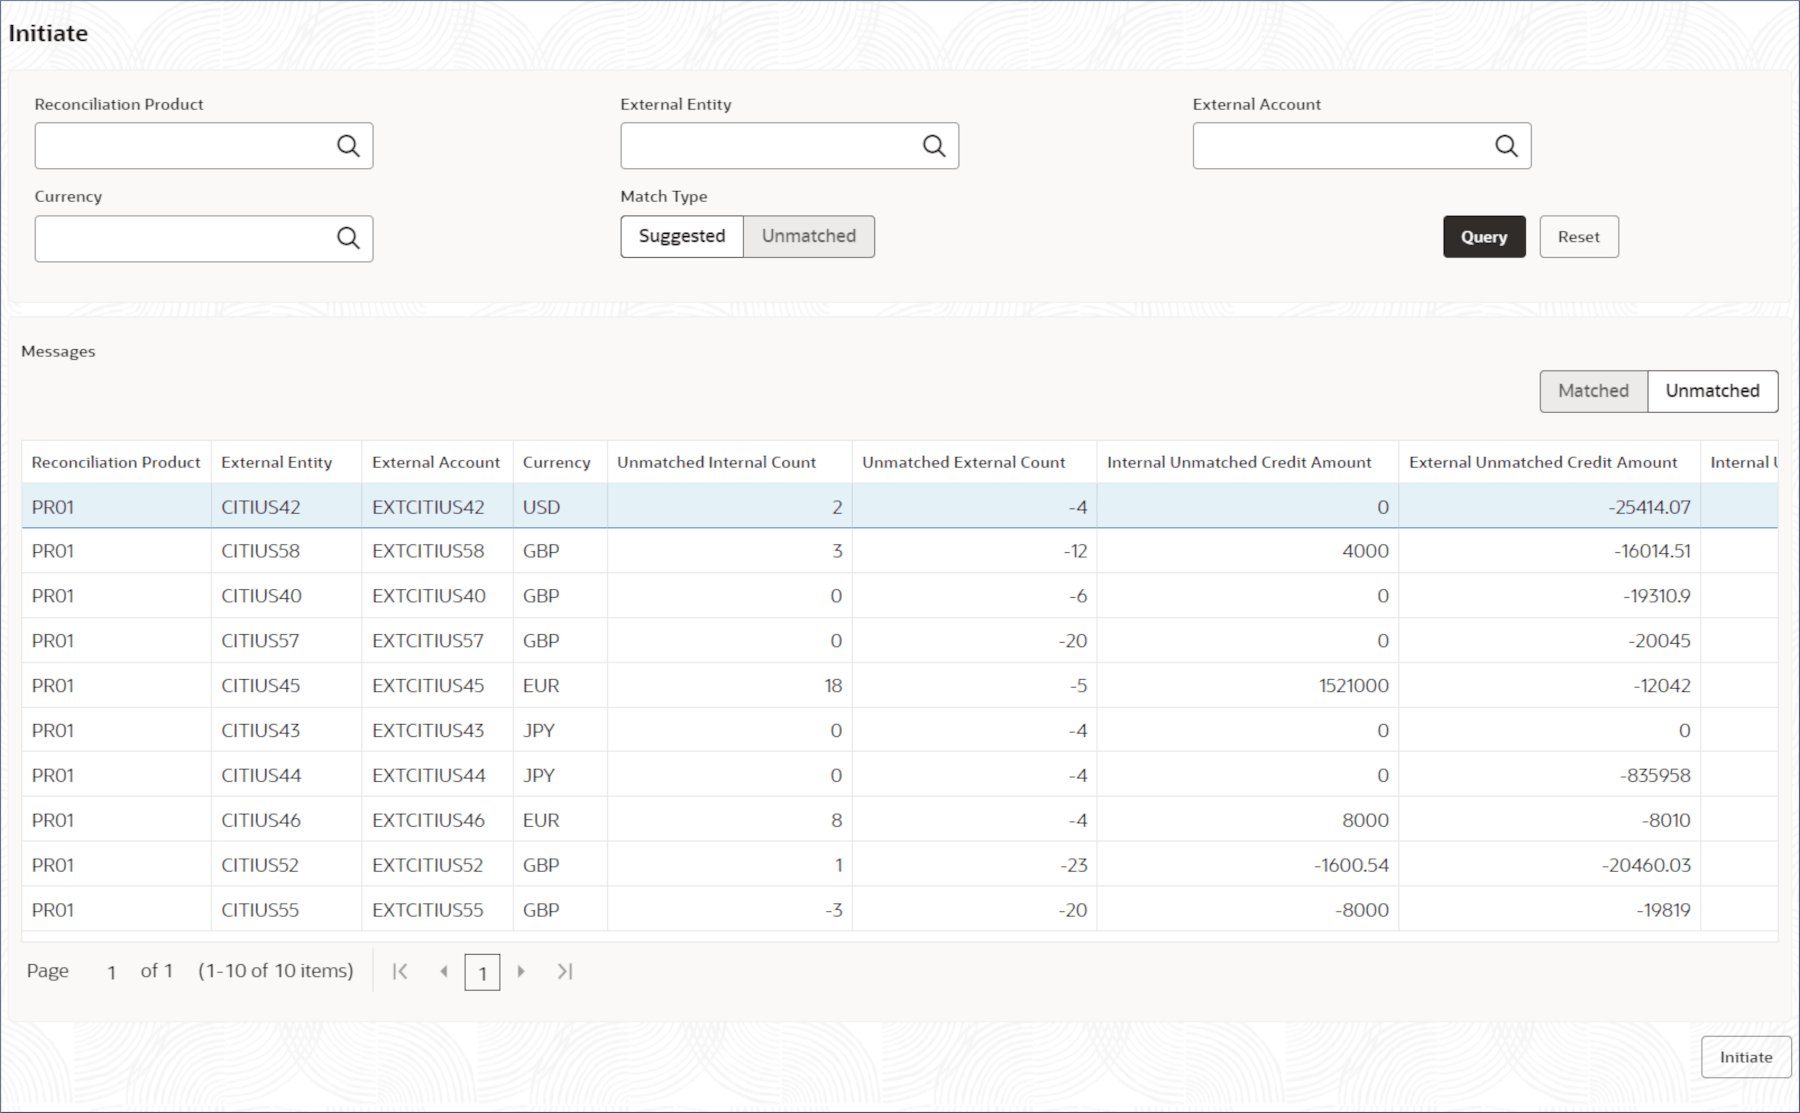Select Unmatched under Match Type

tap(808, 236)
